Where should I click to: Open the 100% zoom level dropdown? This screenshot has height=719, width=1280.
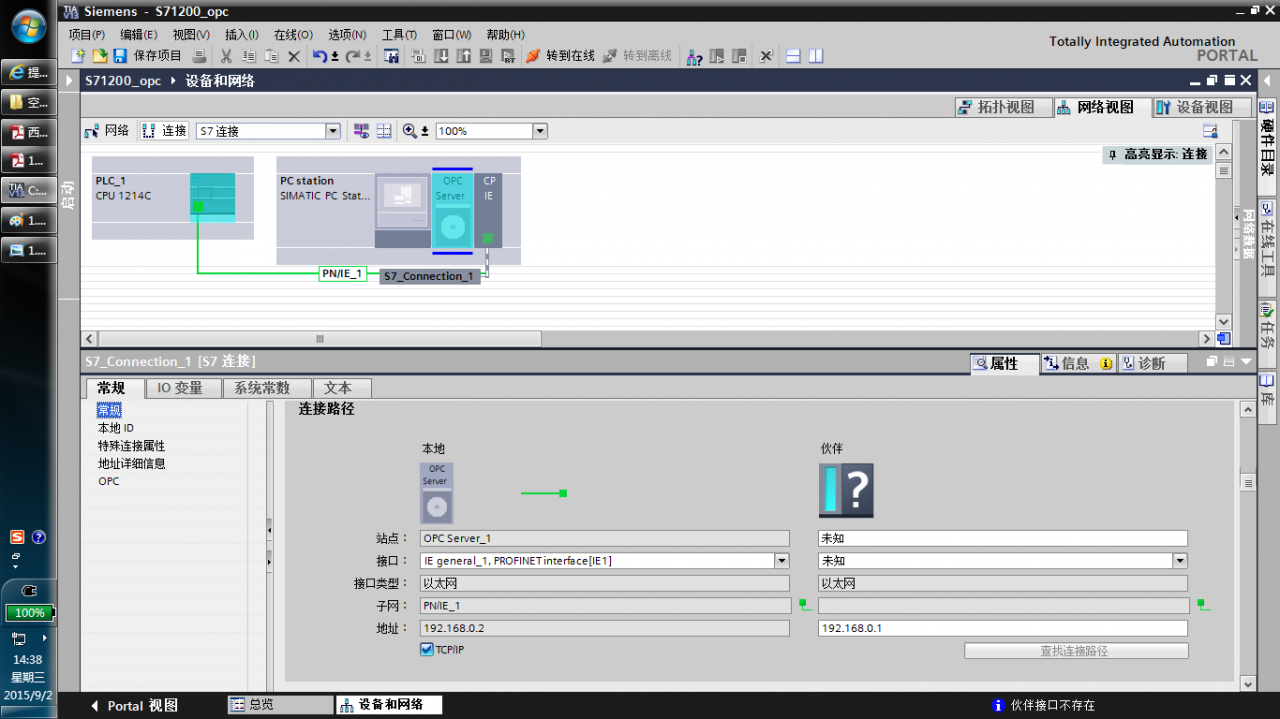tap(540, 131)
